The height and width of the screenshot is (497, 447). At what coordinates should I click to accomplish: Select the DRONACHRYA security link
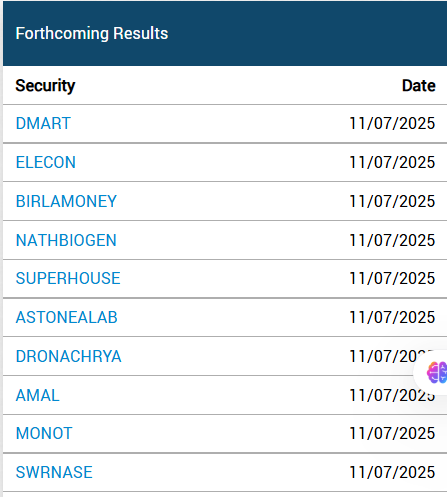coord(68,356)
